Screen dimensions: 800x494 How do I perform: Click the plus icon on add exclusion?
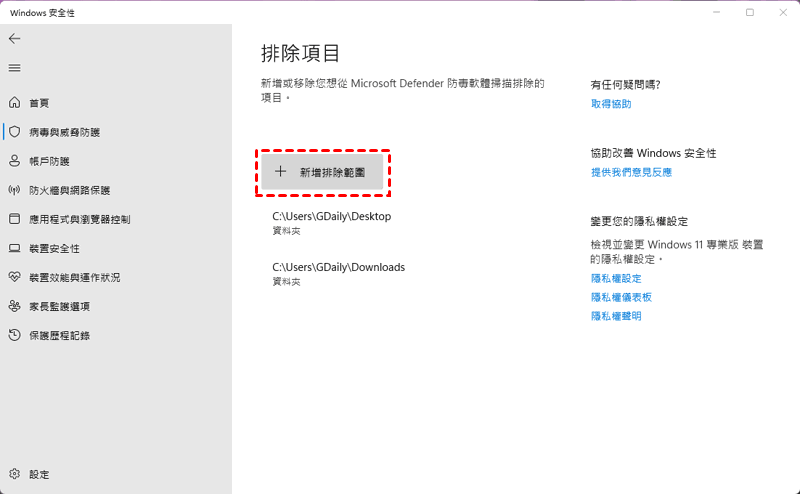click(280, 171)
